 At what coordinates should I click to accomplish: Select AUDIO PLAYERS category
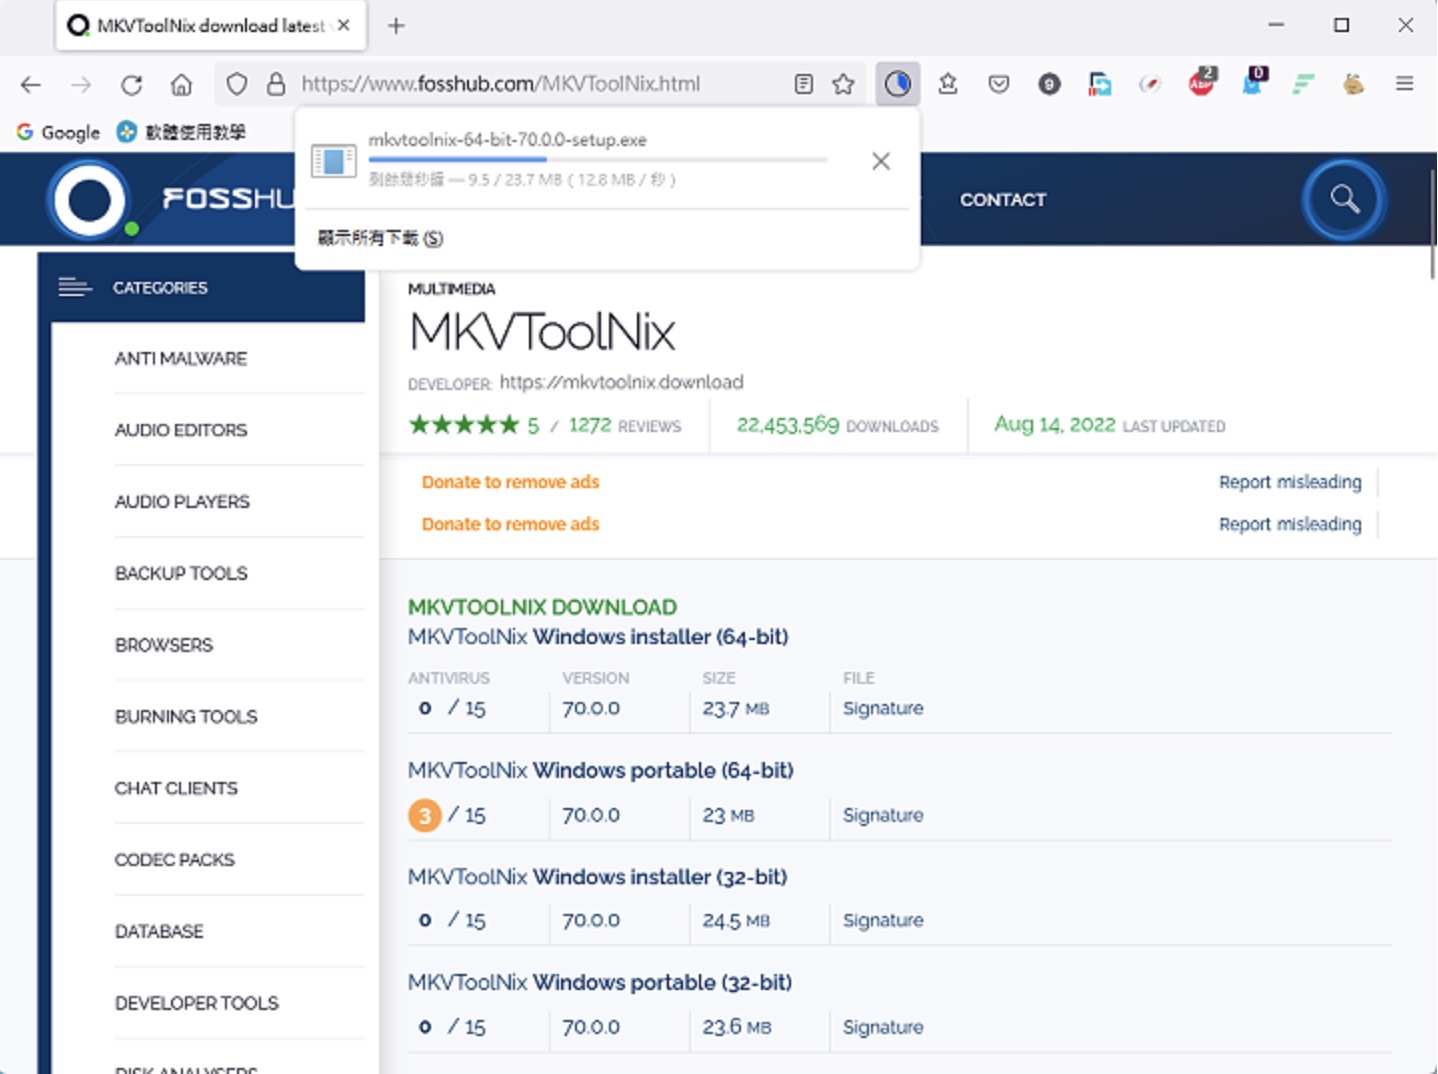point(182,502)
